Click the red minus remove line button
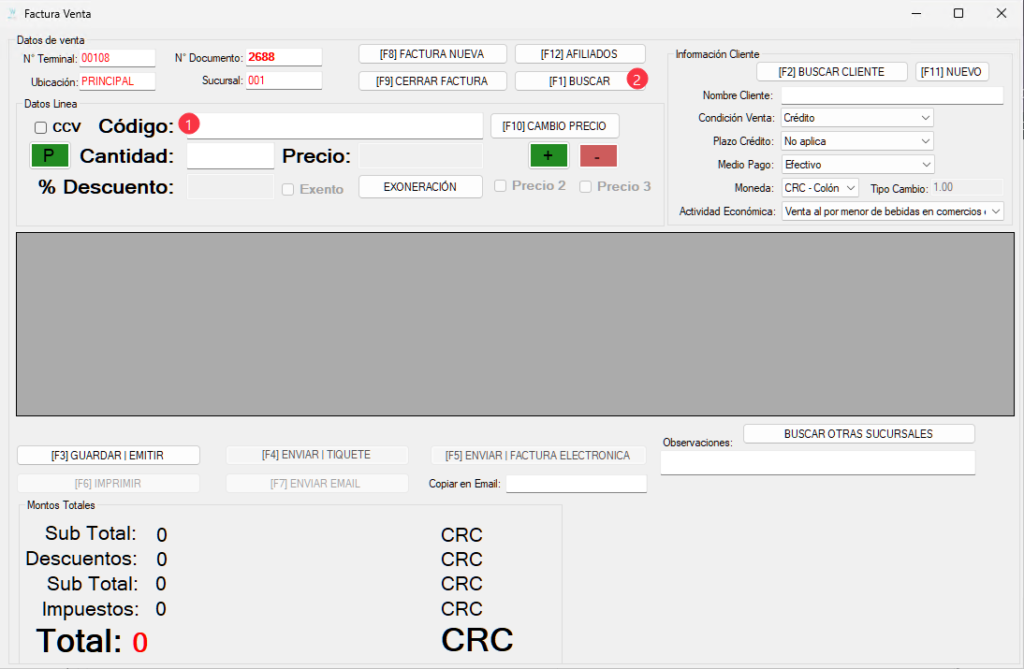Viewport: 1024px width, 669px height. tap(598, 156)
